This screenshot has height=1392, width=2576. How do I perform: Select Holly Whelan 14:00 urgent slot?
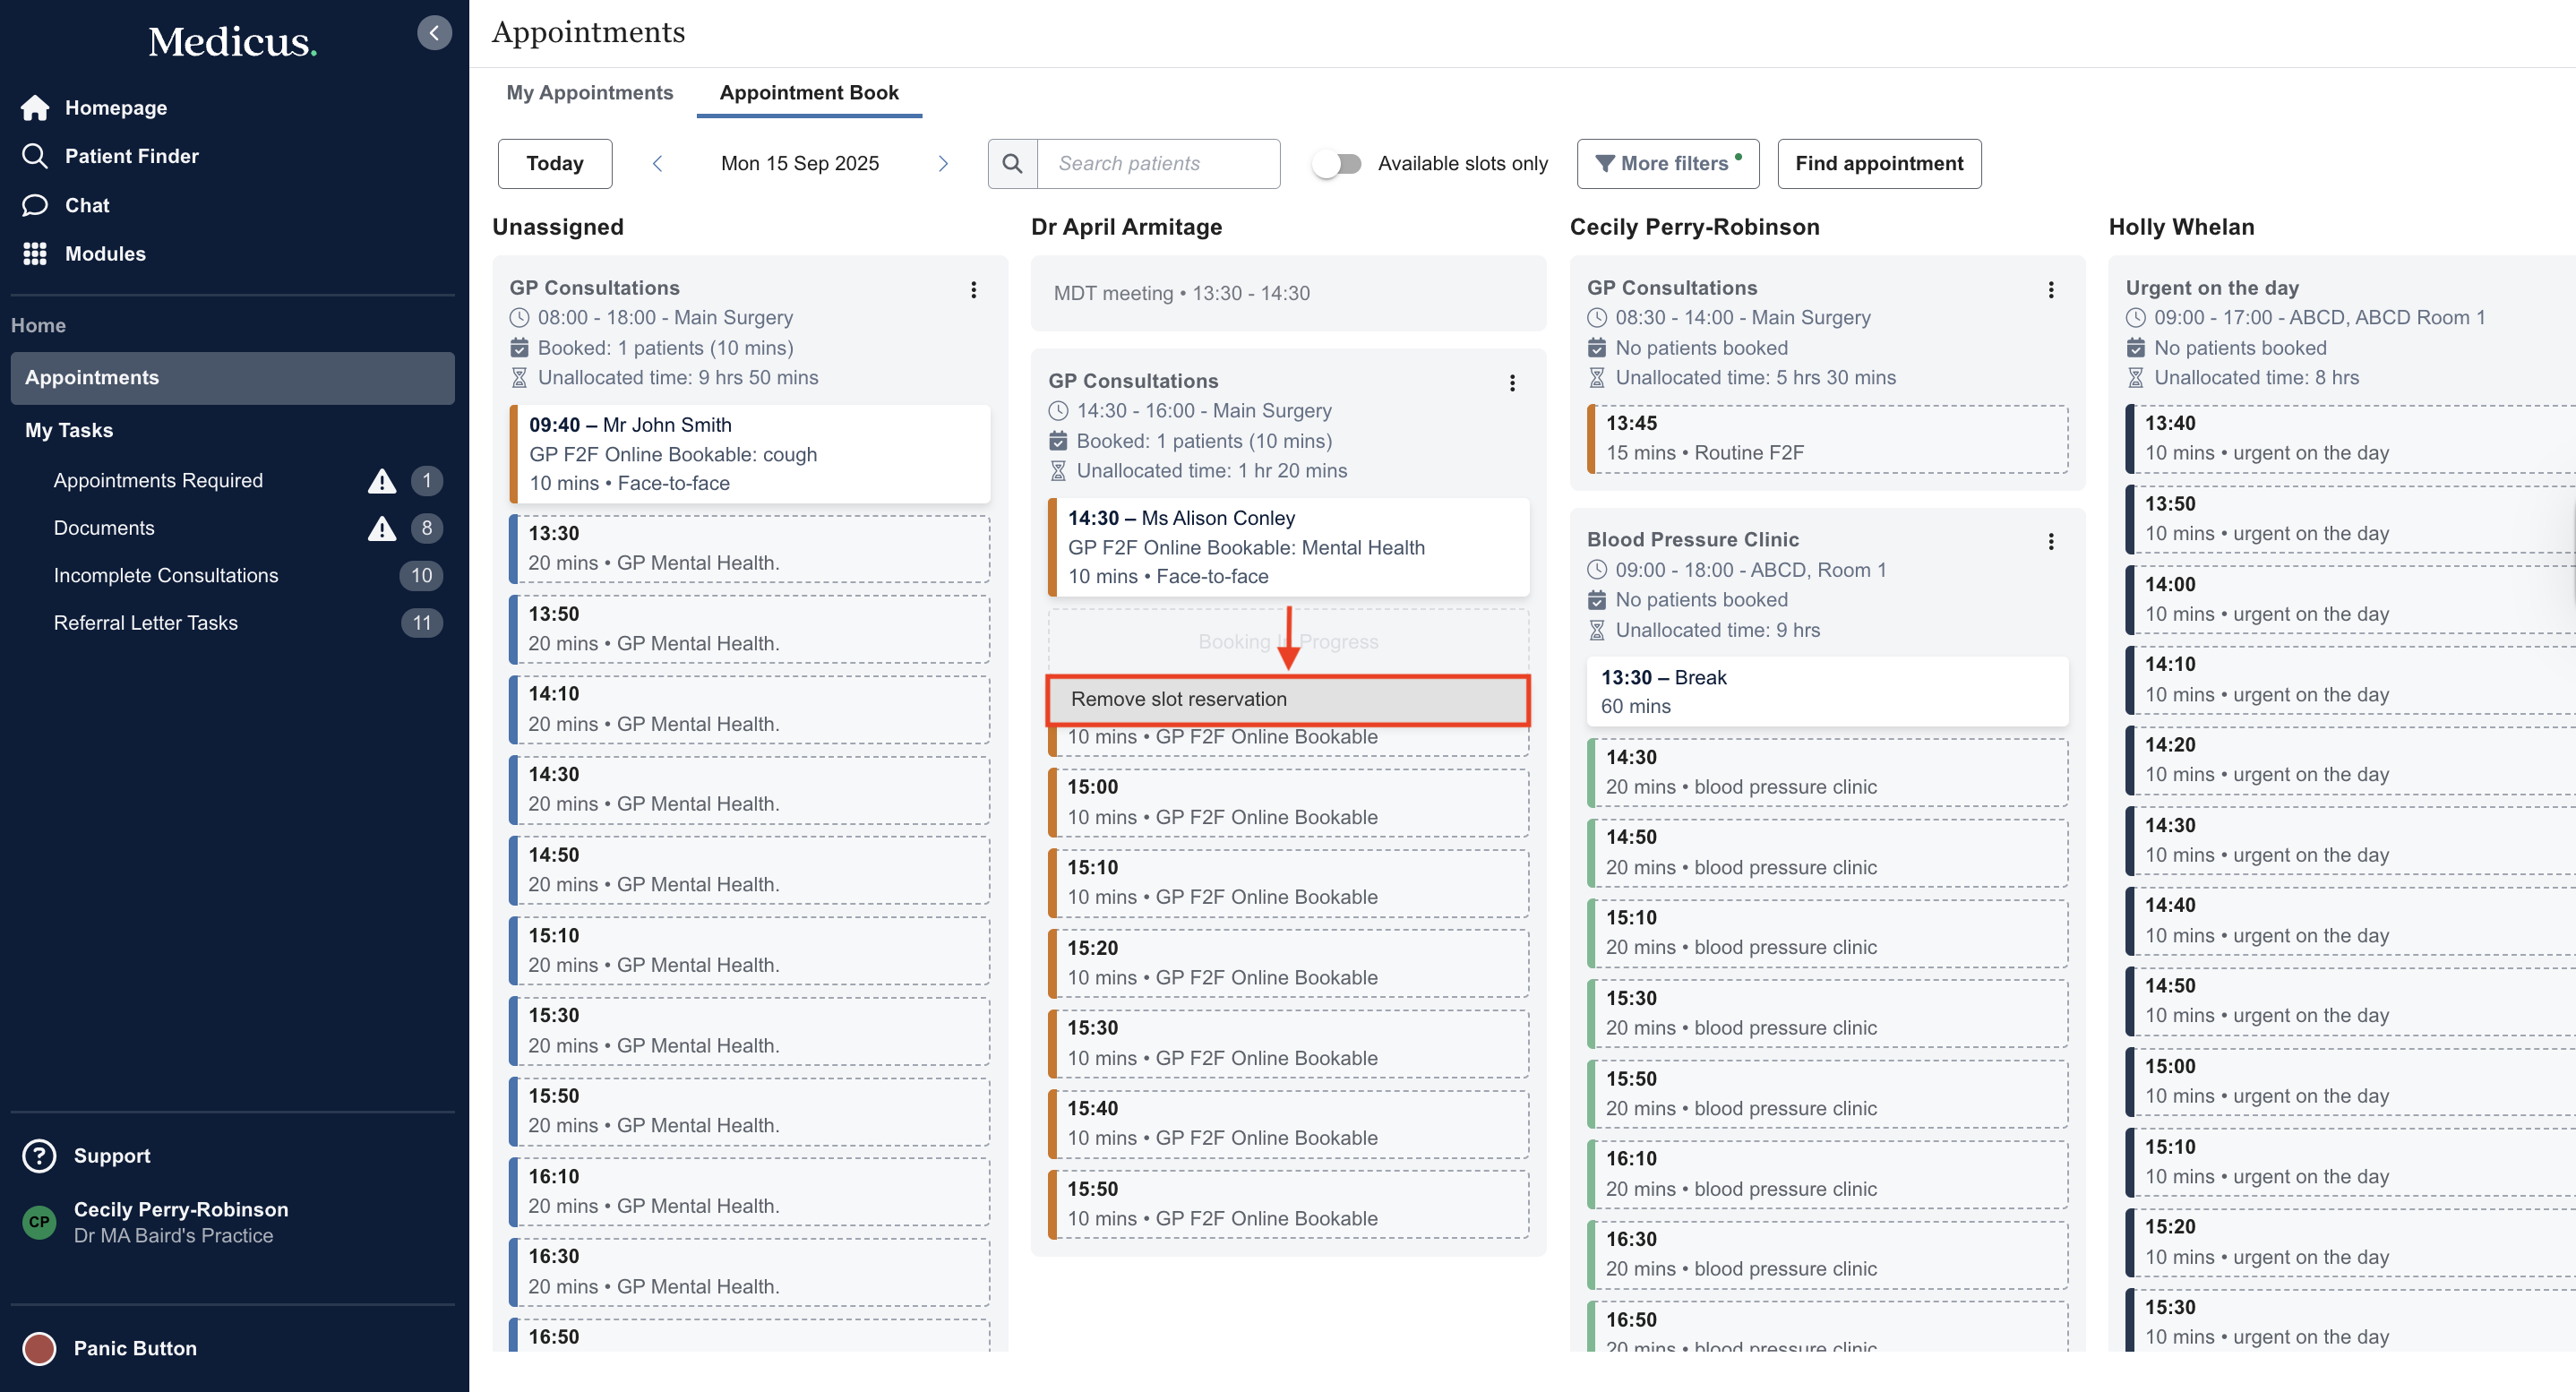2350,599
